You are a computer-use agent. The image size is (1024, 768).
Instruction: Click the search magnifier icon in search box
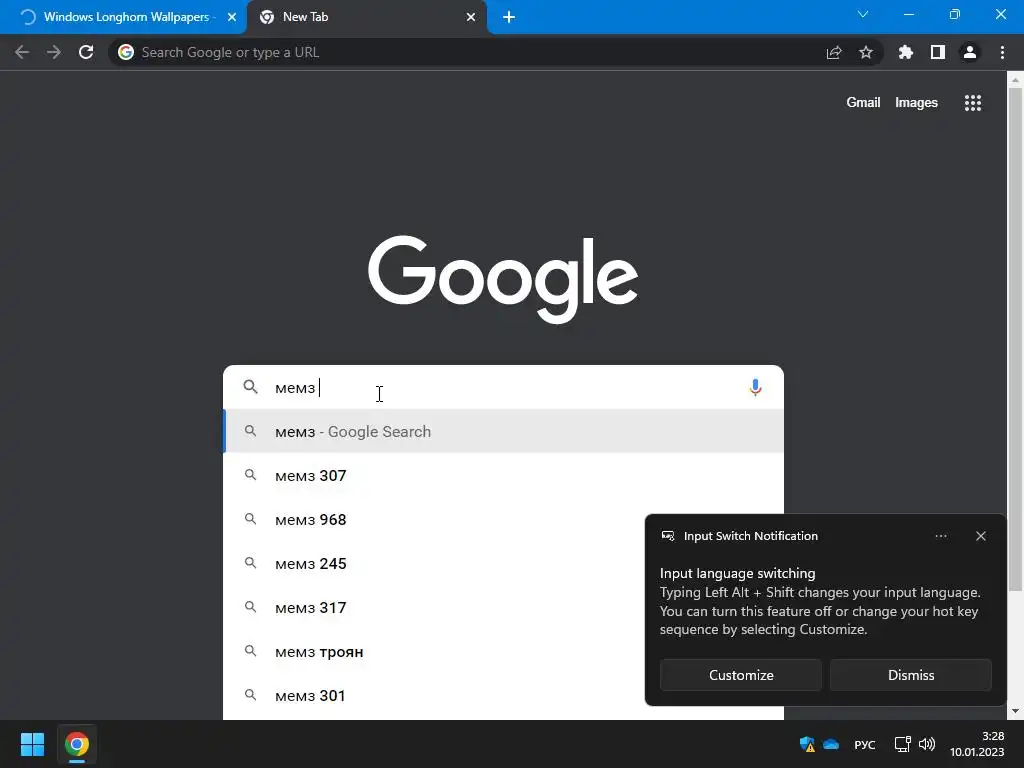(251, 387)
